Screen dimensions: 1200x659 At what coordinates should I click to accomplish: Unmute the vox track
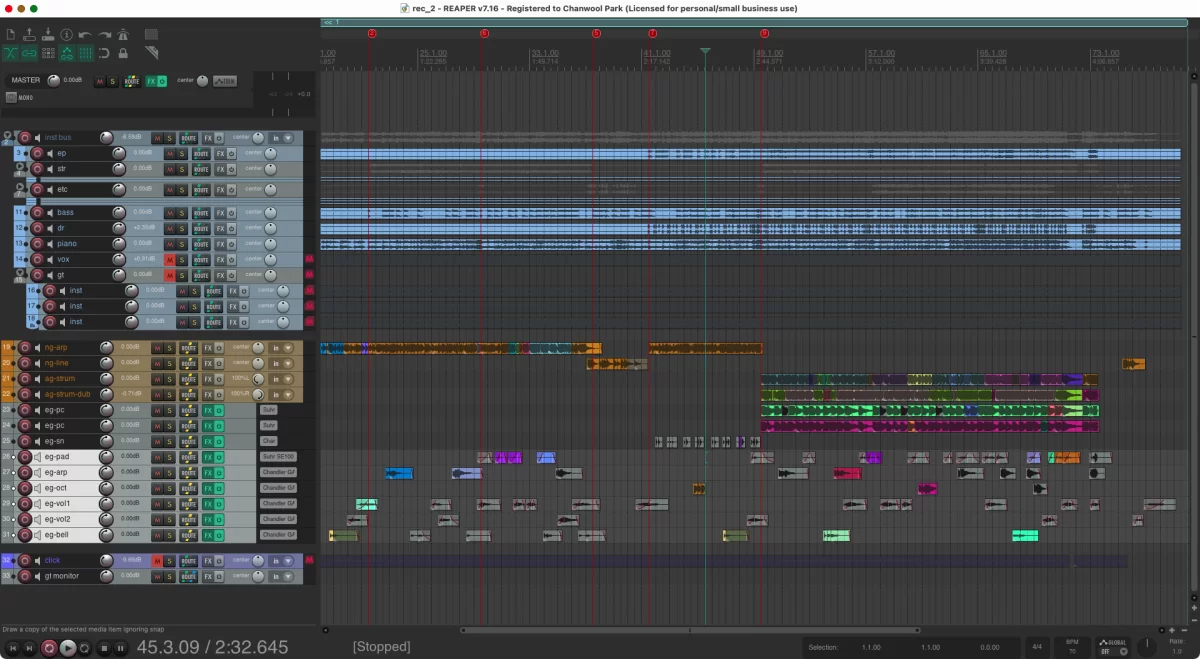click(169, 259)
